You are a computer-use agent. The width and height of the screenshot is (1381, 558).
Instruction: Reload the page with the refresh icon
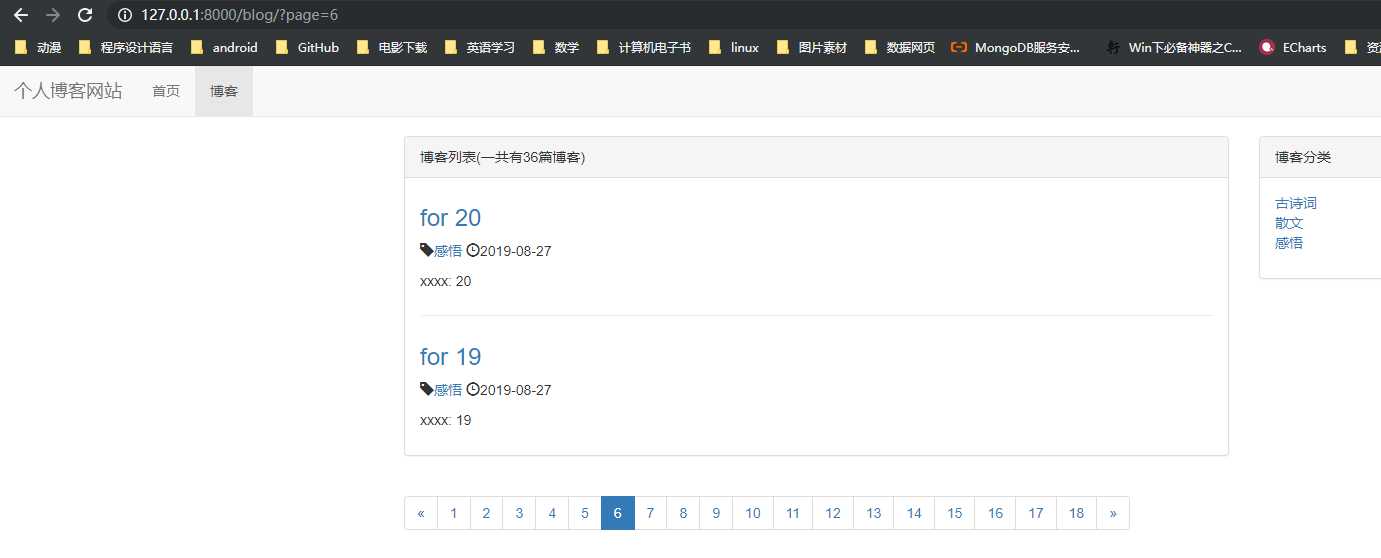[x=86, y=15]
